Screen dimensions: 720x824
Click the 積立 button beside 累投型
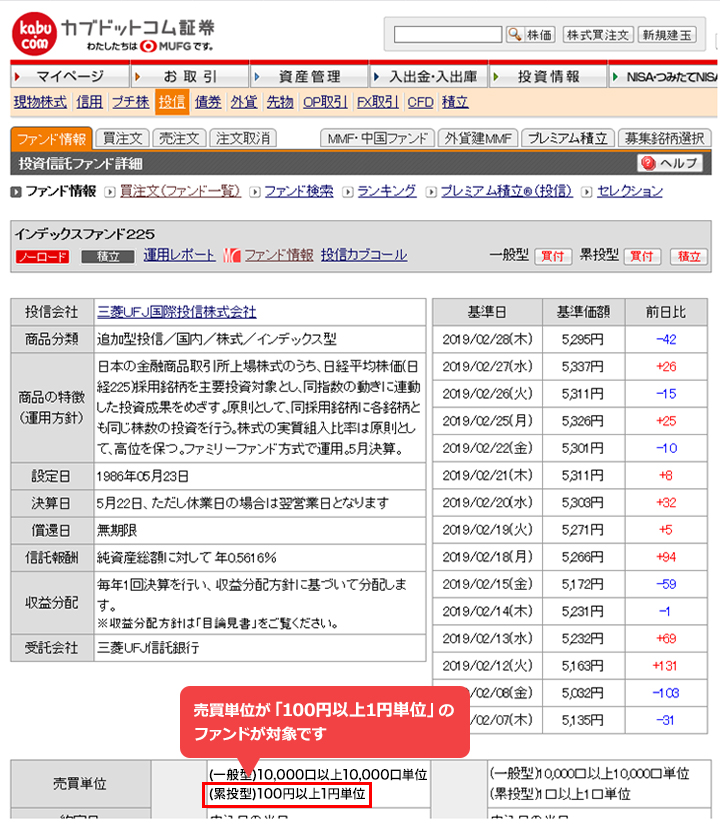687,256
